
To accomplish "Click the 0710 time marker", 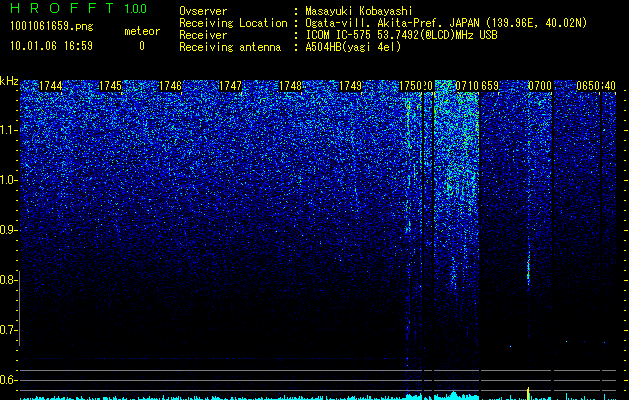I will tap(467, 86).
